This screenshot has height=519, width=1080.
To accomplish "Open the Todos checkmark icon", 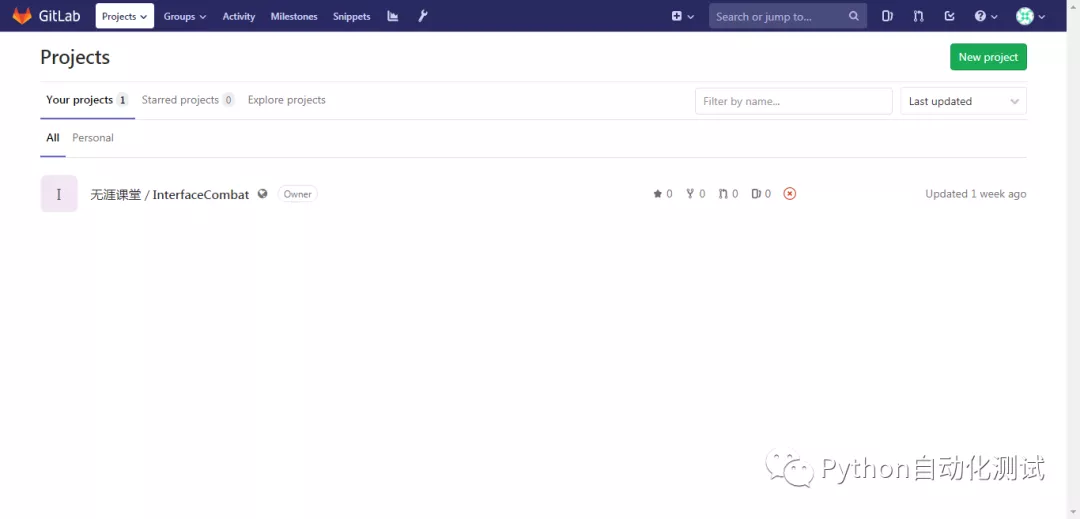I will [x=949, y=16].
